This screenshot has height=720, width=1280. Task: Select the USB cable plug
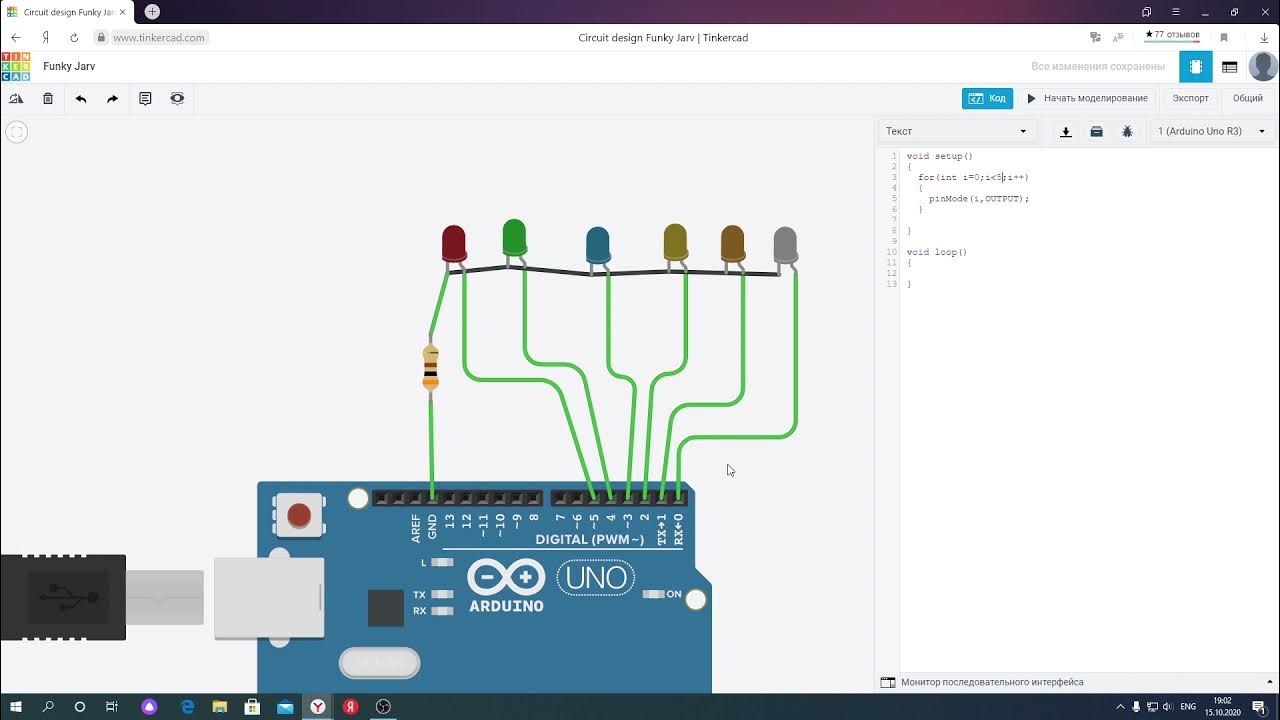(x=63, y=597)
